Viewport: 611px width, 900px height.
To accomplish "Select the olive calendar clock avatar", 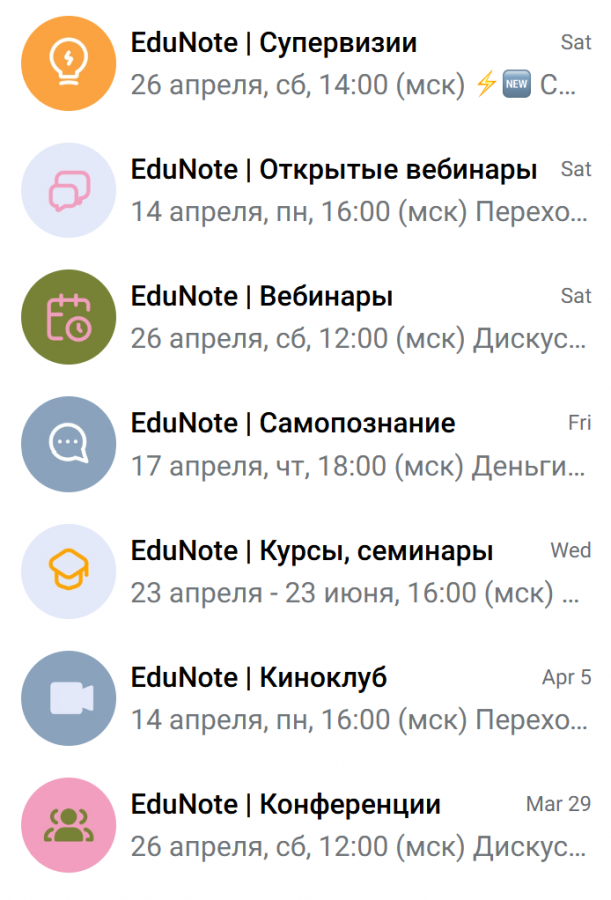I will click(x=68, y=317).
